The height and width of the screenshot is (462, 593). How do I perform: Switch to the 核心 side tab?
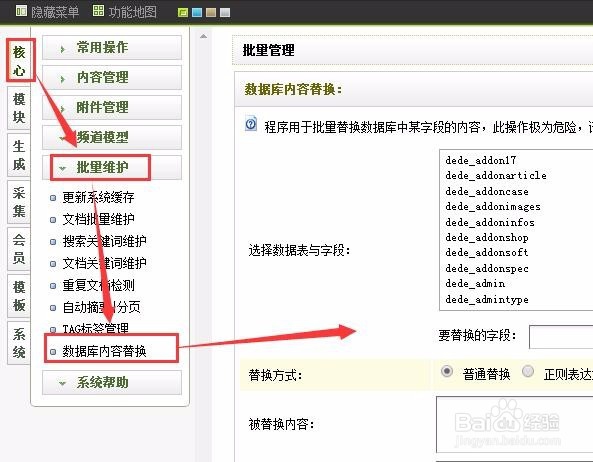19,60
